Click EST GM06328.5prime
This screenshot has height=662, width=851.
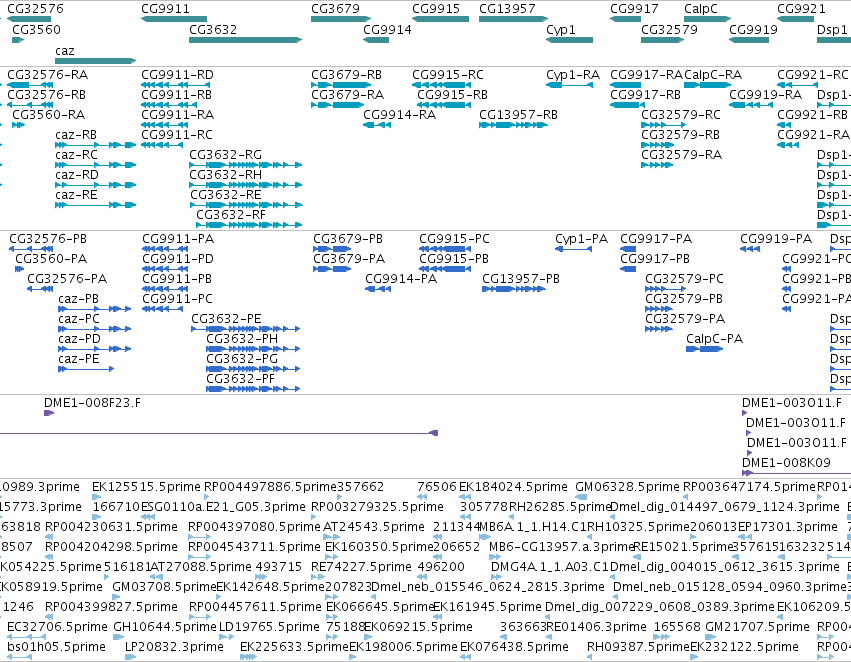pyautogui.click(x=627, y=486)
